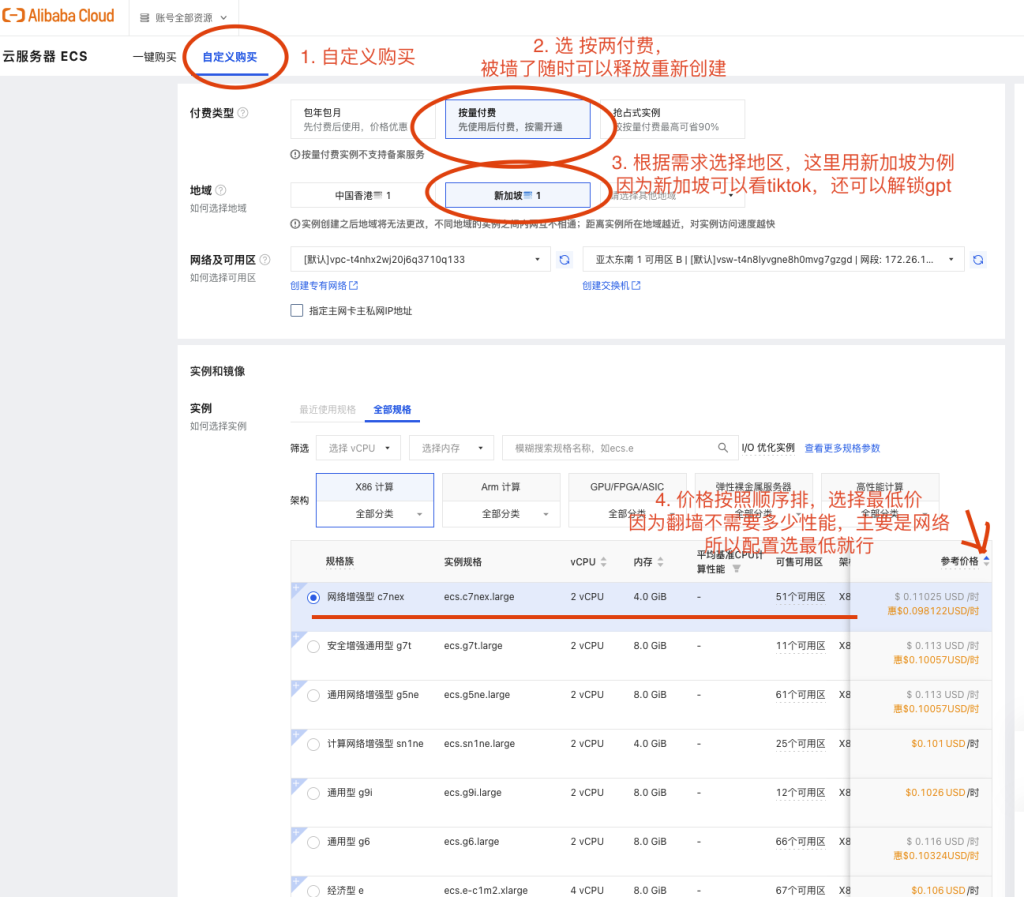The height and width of the screenshot is (897, 1024).
Task: Select the GPU/FPGA/ASIC architecture tab
Action: coord(627,487)
